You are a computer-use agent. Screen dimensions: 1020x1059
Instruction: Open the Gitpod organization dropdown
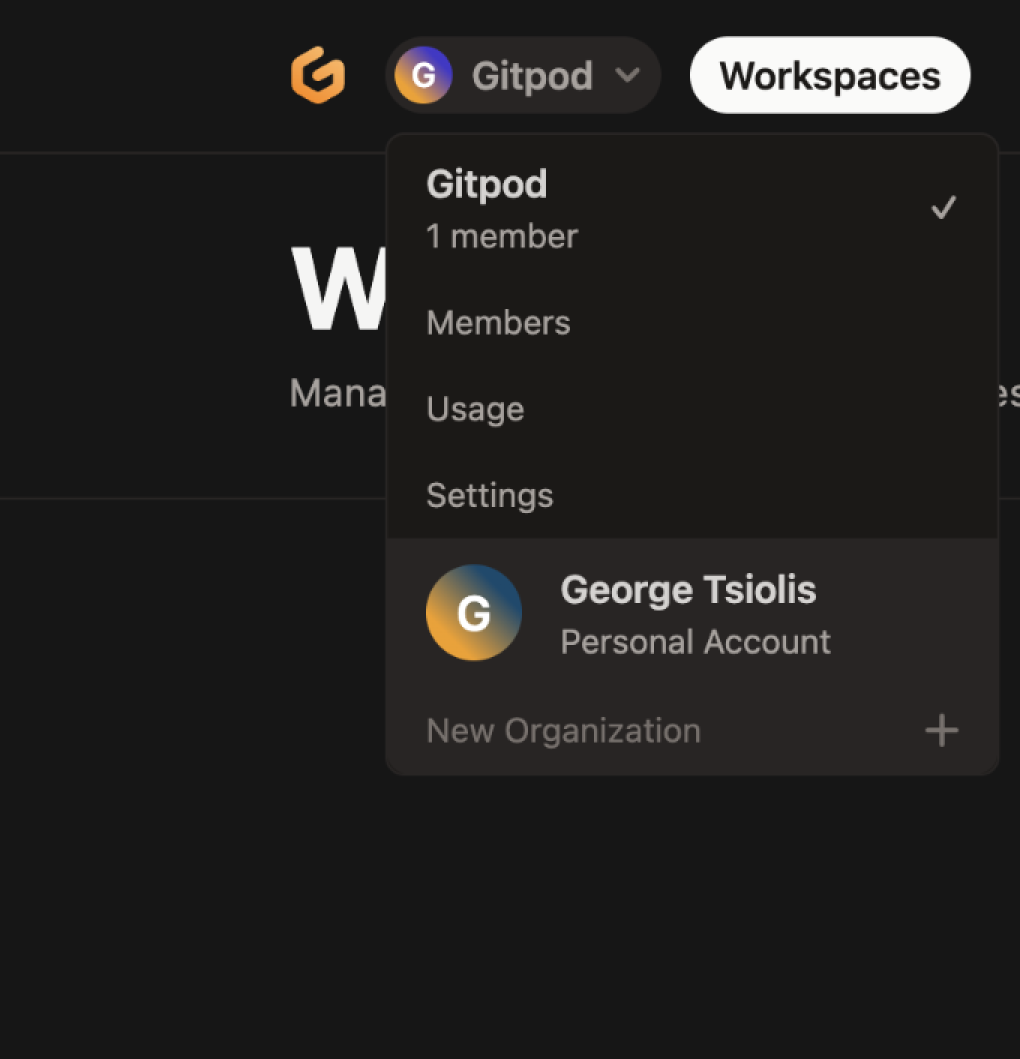pyautogui.click(x=523, y=75)
